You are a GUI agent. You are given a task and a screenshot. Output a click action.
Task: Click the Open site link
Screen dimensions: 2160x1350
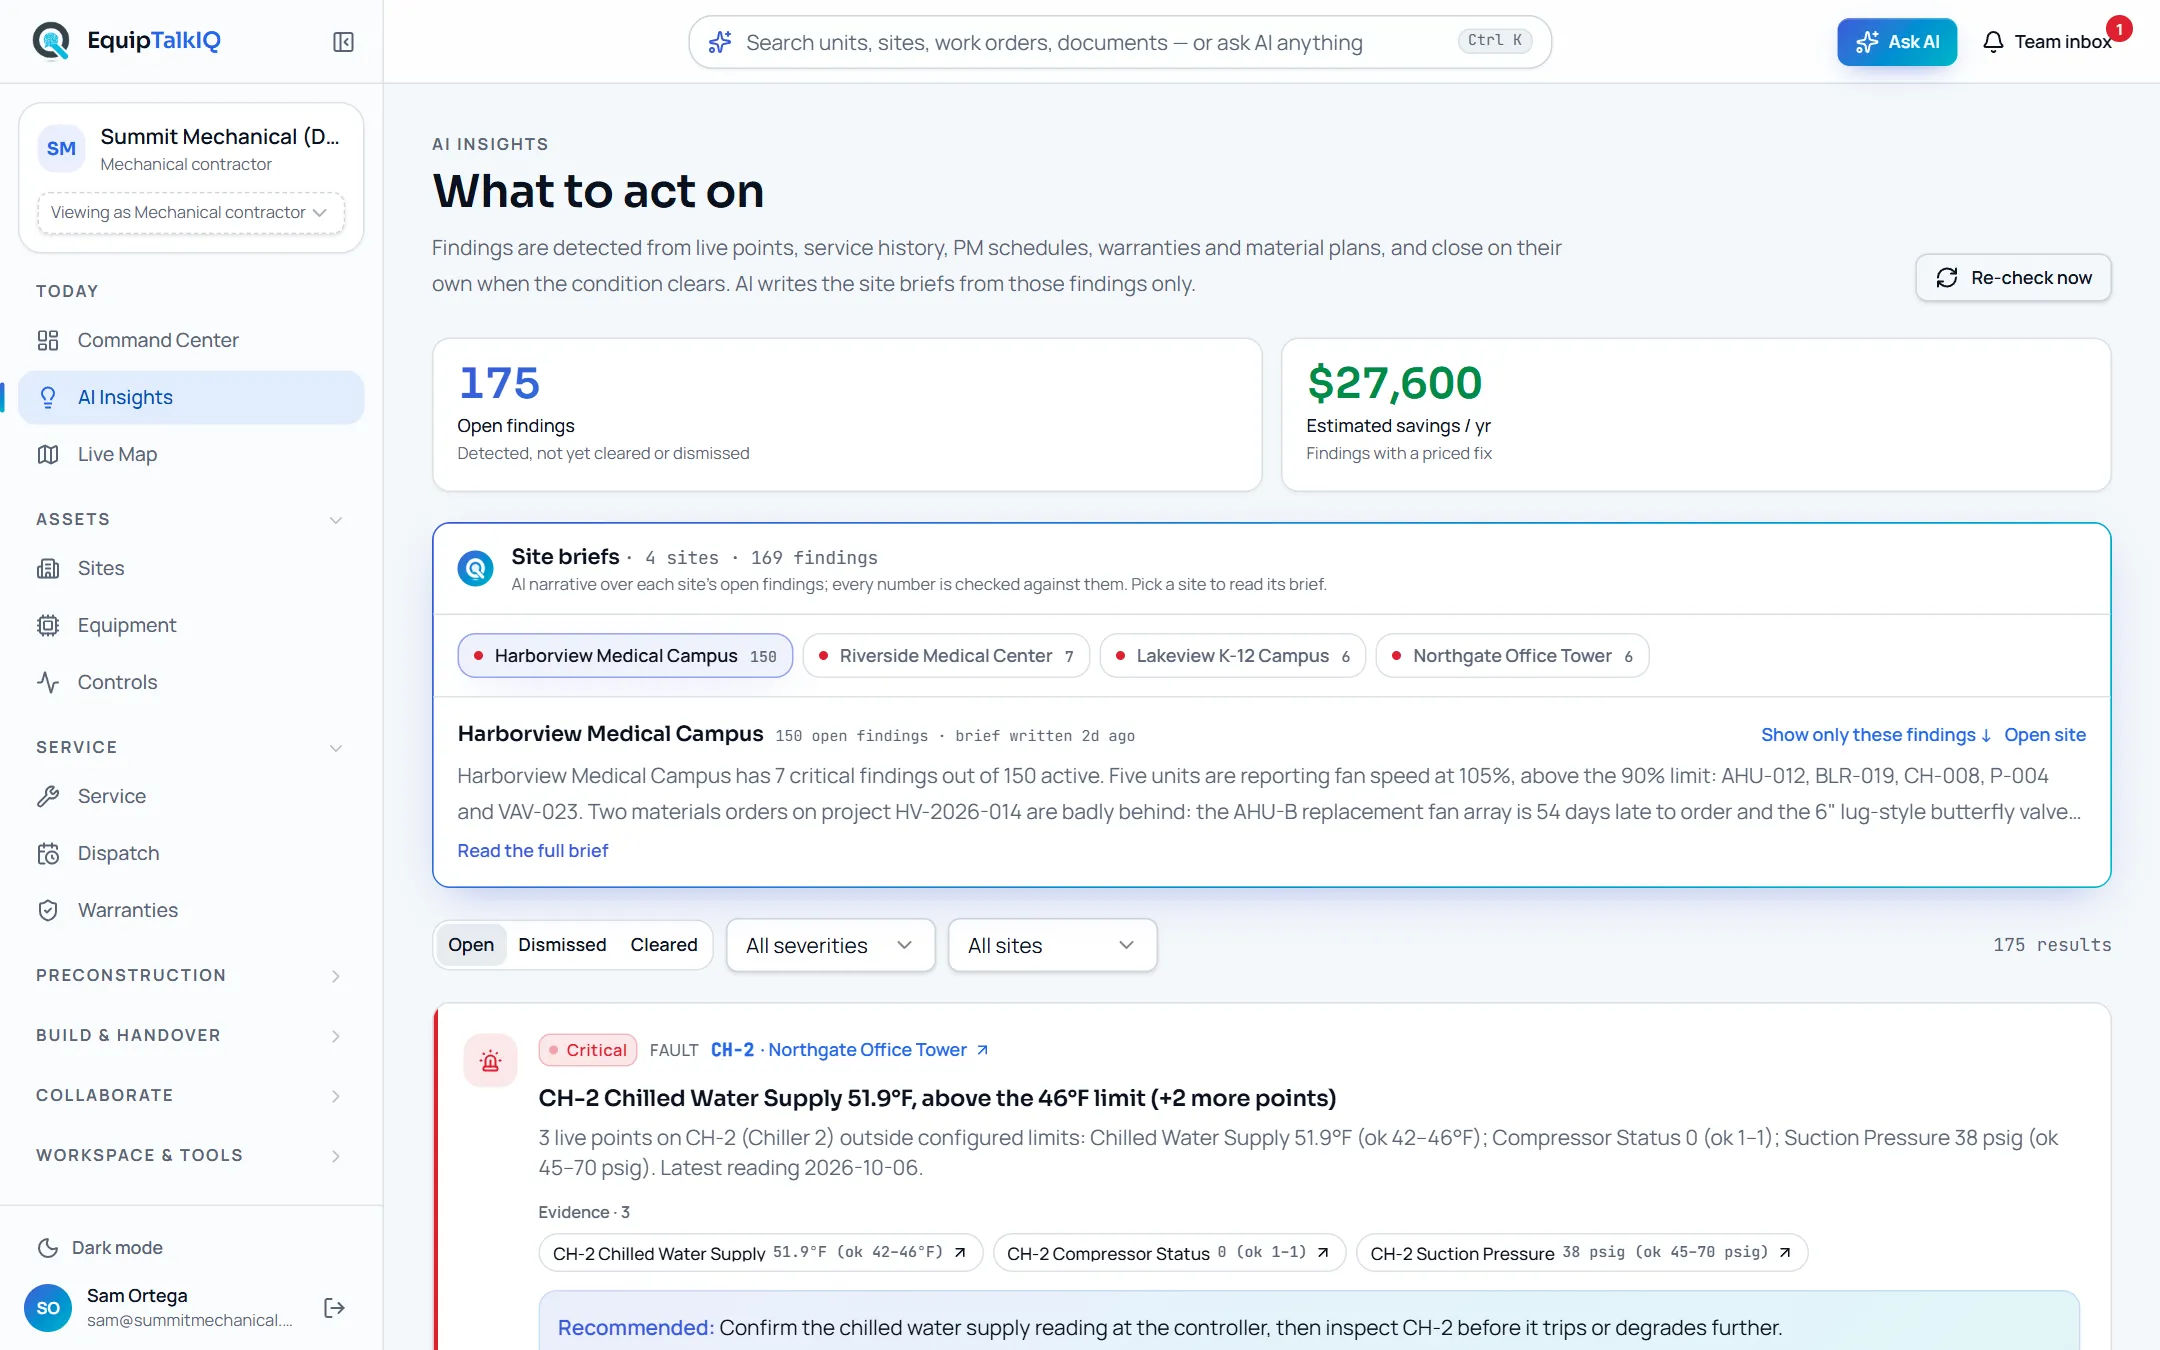click(x=2045, y=735)
